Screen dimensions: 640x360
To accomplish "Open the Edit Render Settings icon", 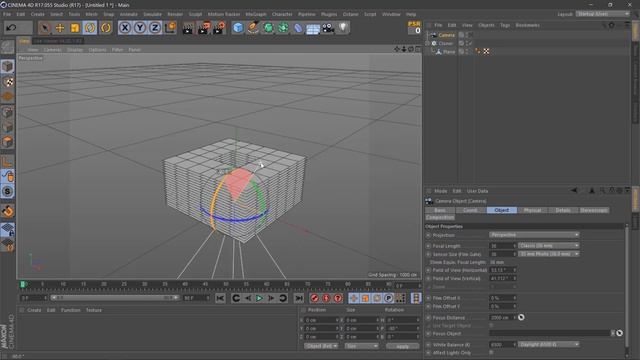I will coord(219,28).
